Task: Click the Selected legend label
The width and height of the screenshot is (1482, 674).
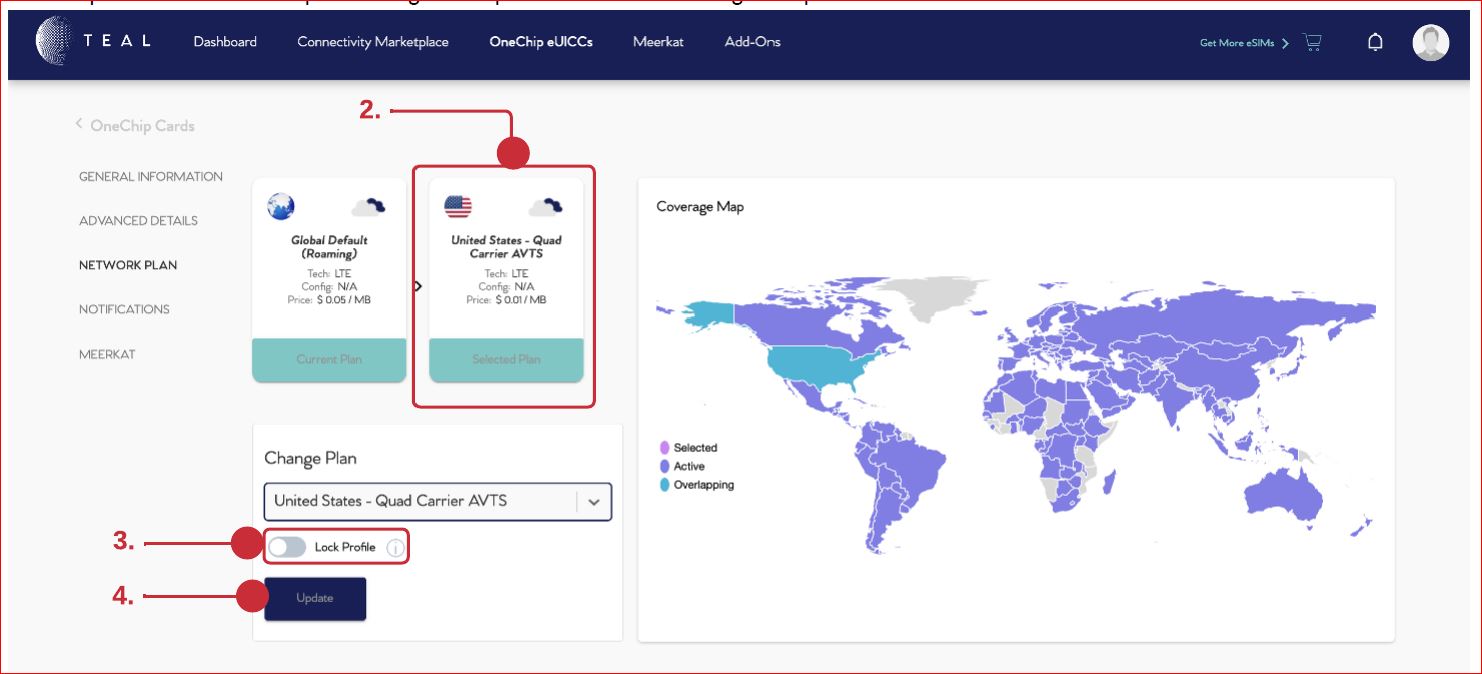Action: [x=696, y=448]
